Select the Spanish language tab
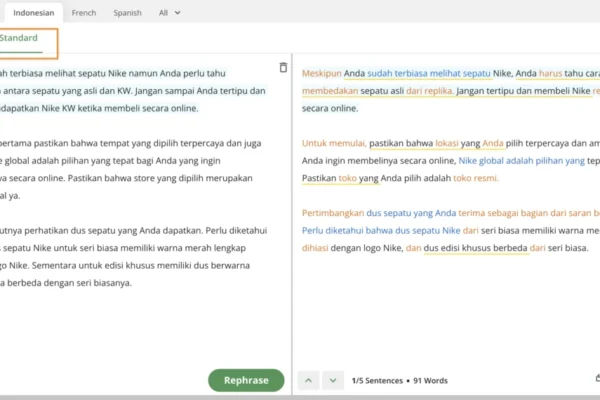Image resolution: width=600 pixels, height=400 pixels. point(127,13)
